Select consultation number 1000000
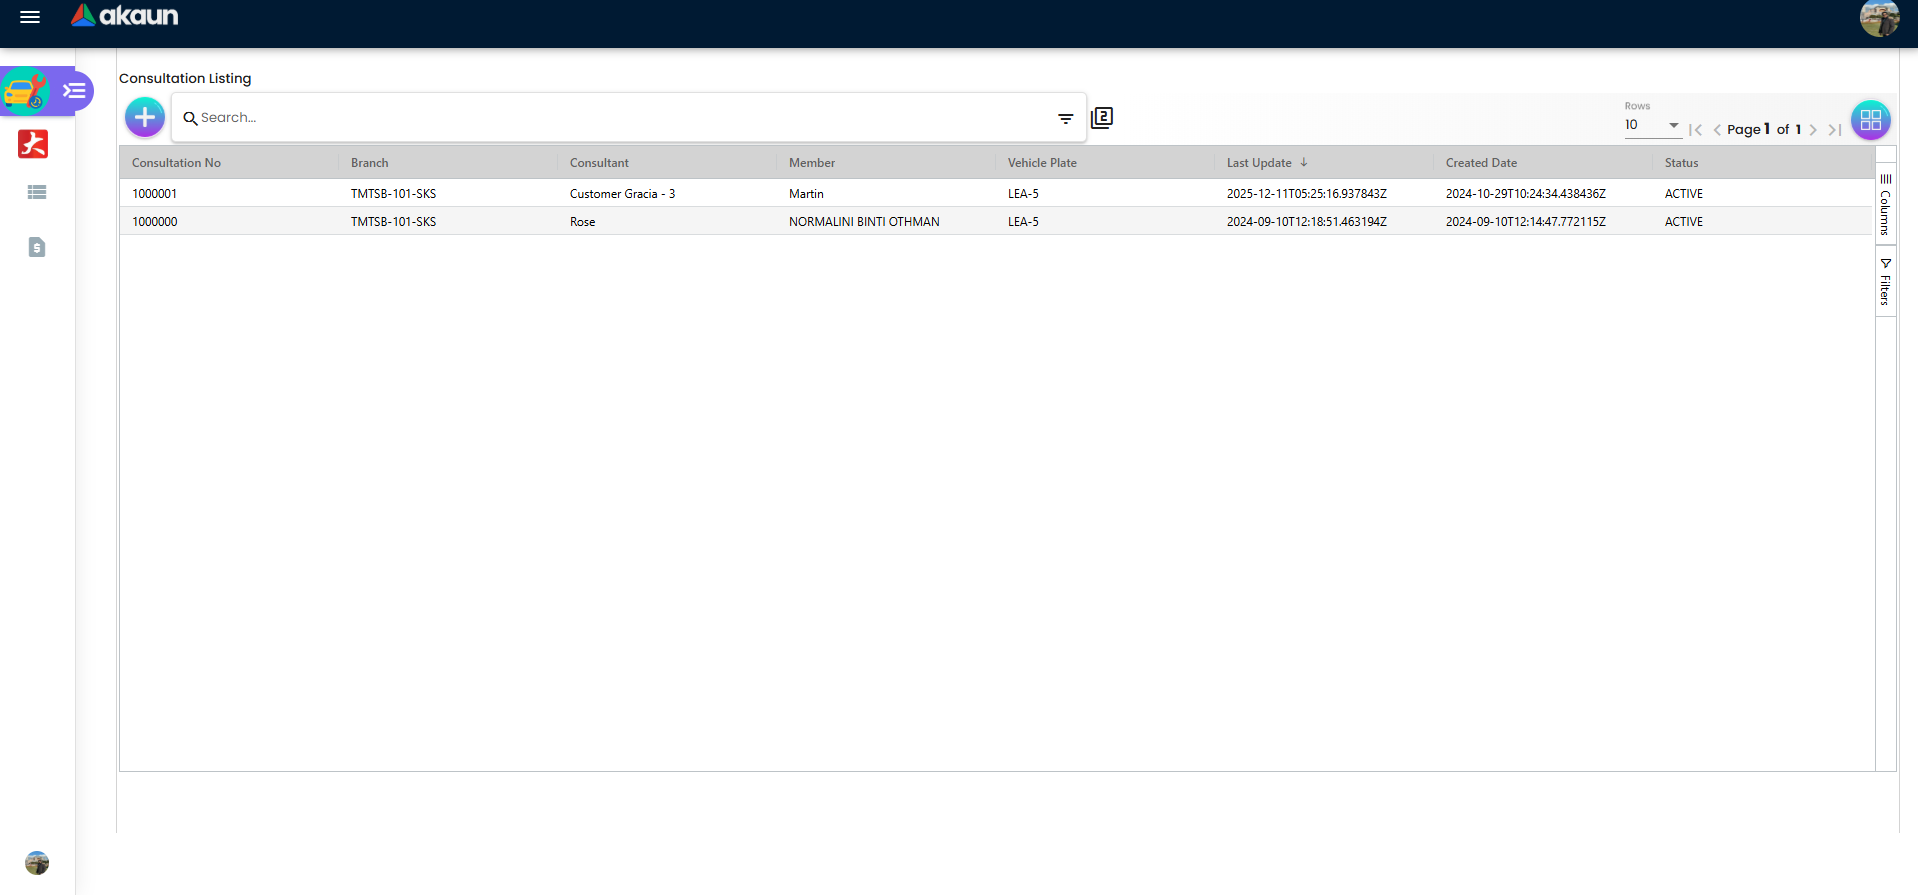The height and width of the screenshot is (895, 1918). point(154,222)
